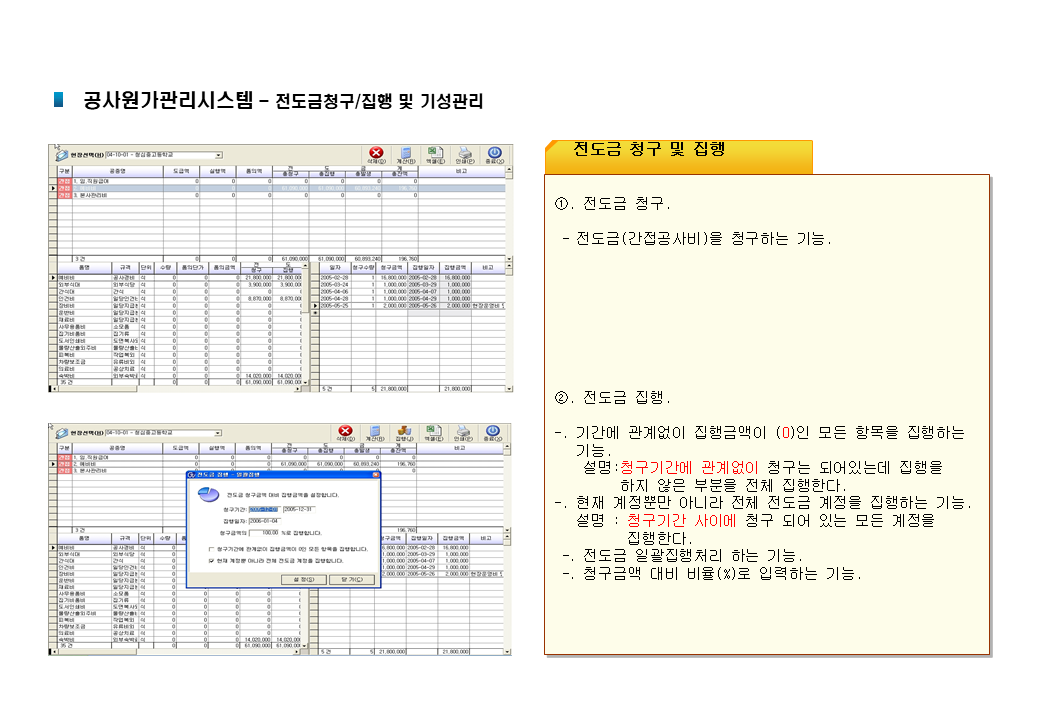Click the 설정(S) button in the dialog
This screenshot has width=1040, height=720.
[x=304, y=579]
